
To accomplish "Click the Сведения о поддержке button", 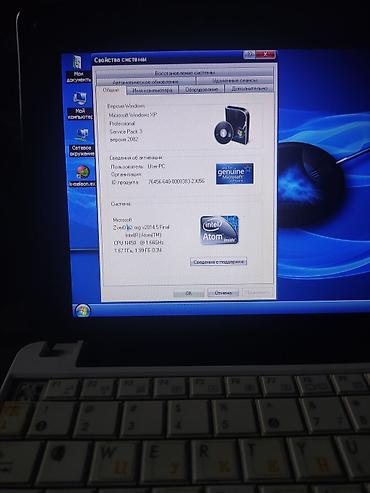I will pyautogui.click(x=219, y=262).
